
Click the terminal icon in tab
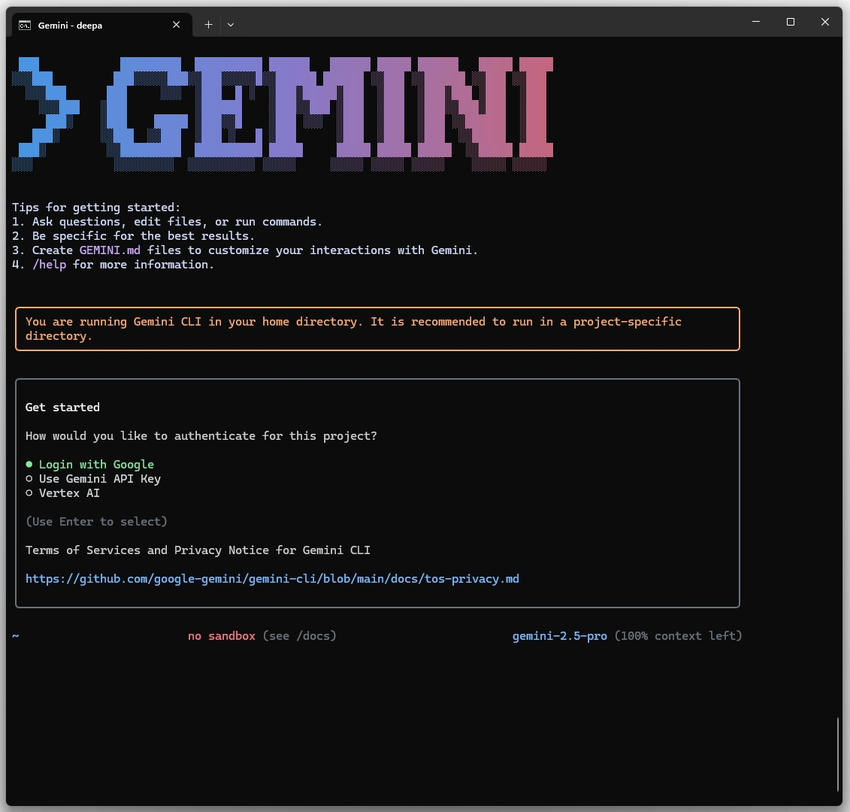coord(24,25)
